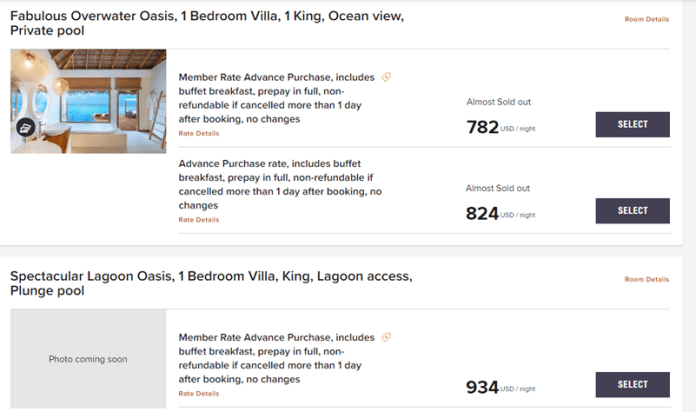Click the 782 USD per night price

pyautogui.click(x=501, y=127)
